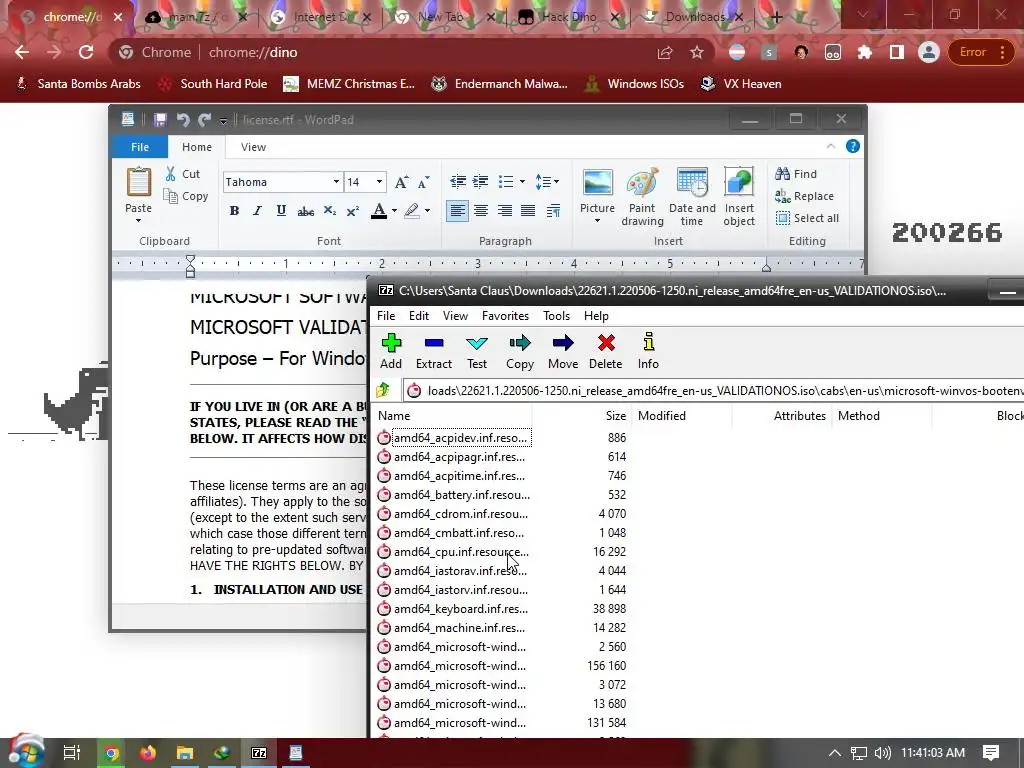Click the Chrome Error button
Viewport: 1024px width, 768px height.
(x=980, y=52)
